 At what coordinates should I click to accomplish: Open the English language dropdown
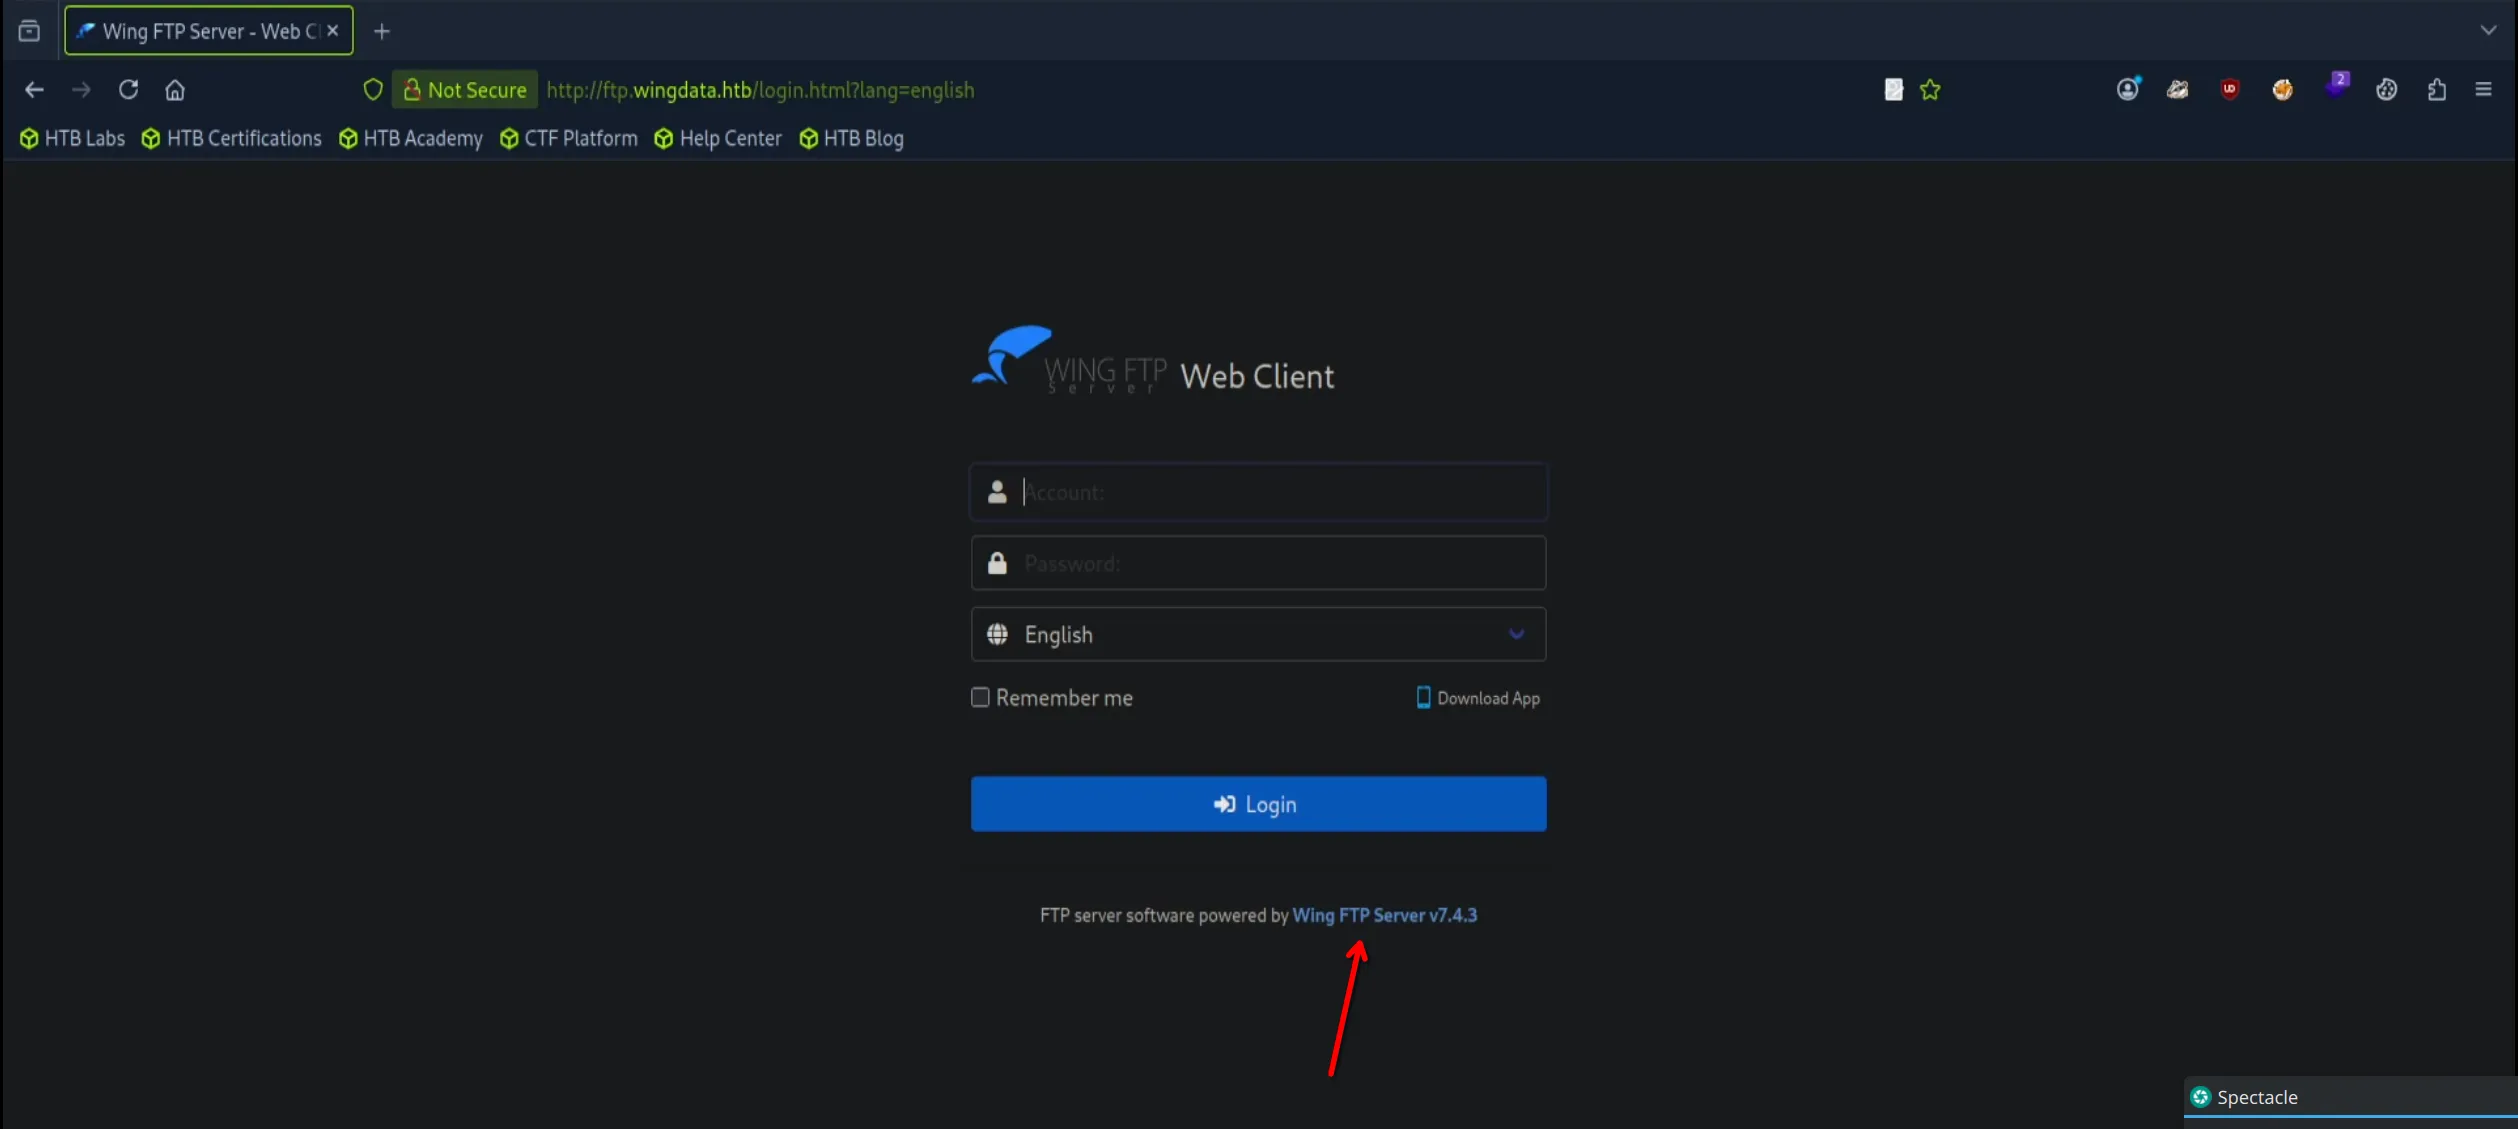pyautogui.click(x=1258, y=634)
